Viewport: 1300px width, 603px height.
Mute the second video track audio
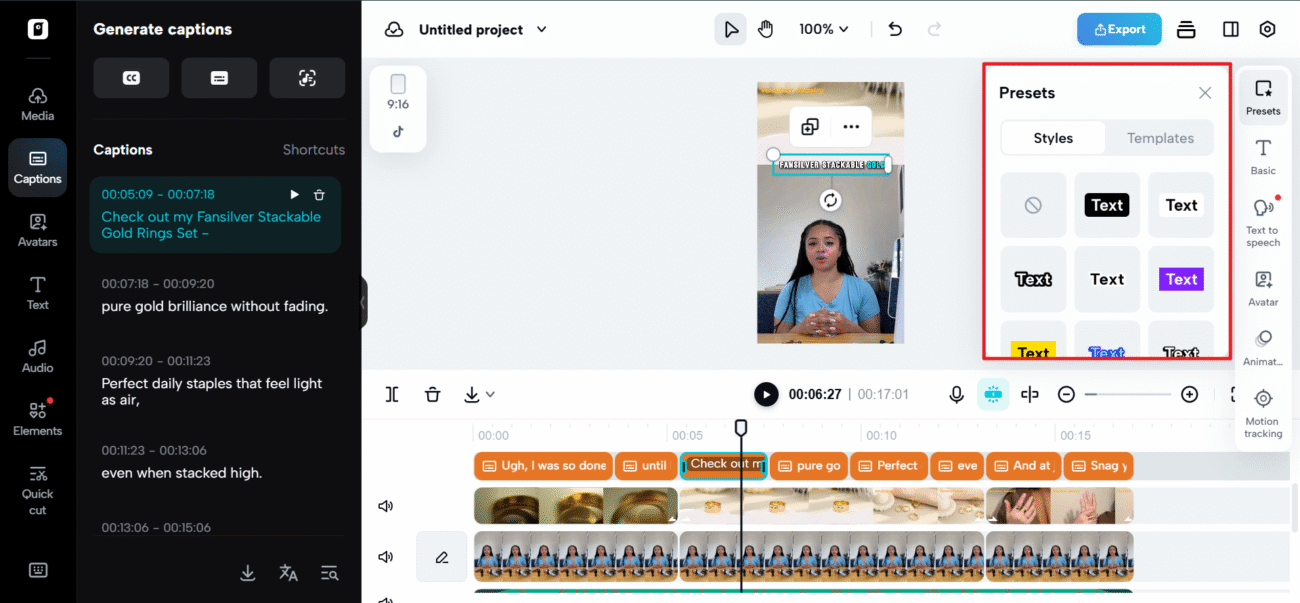385,556
